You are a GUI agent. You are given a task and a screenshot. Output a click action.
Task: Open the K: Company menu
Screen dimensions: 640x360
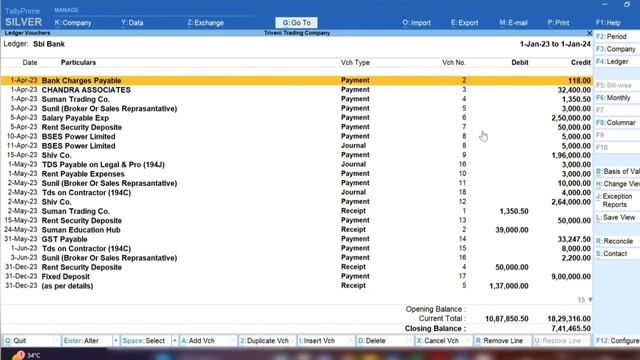pos(73,23)
